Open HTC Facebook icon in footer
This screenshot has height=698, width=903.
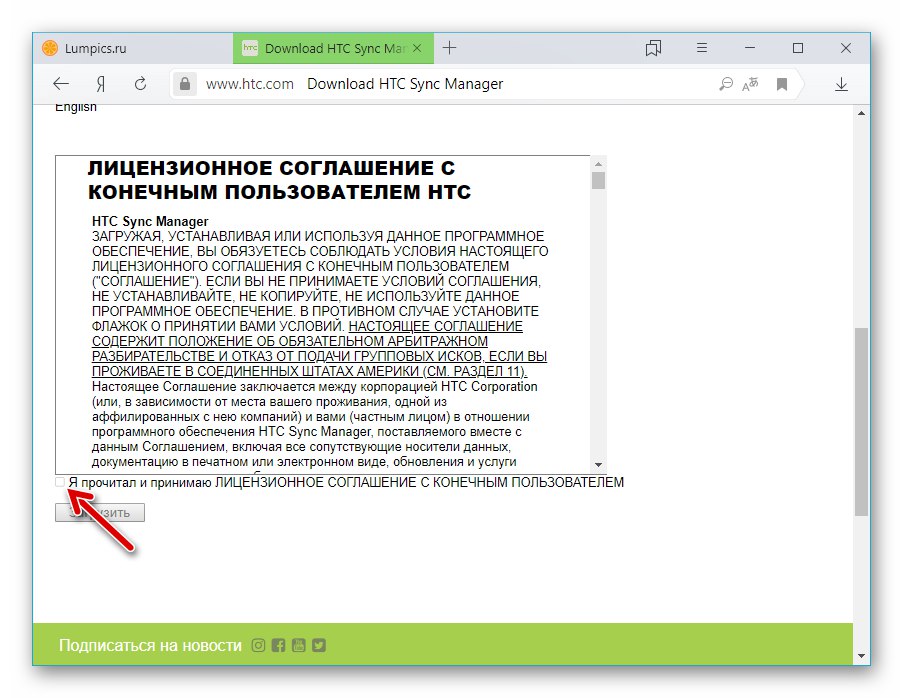coord(278,645)
